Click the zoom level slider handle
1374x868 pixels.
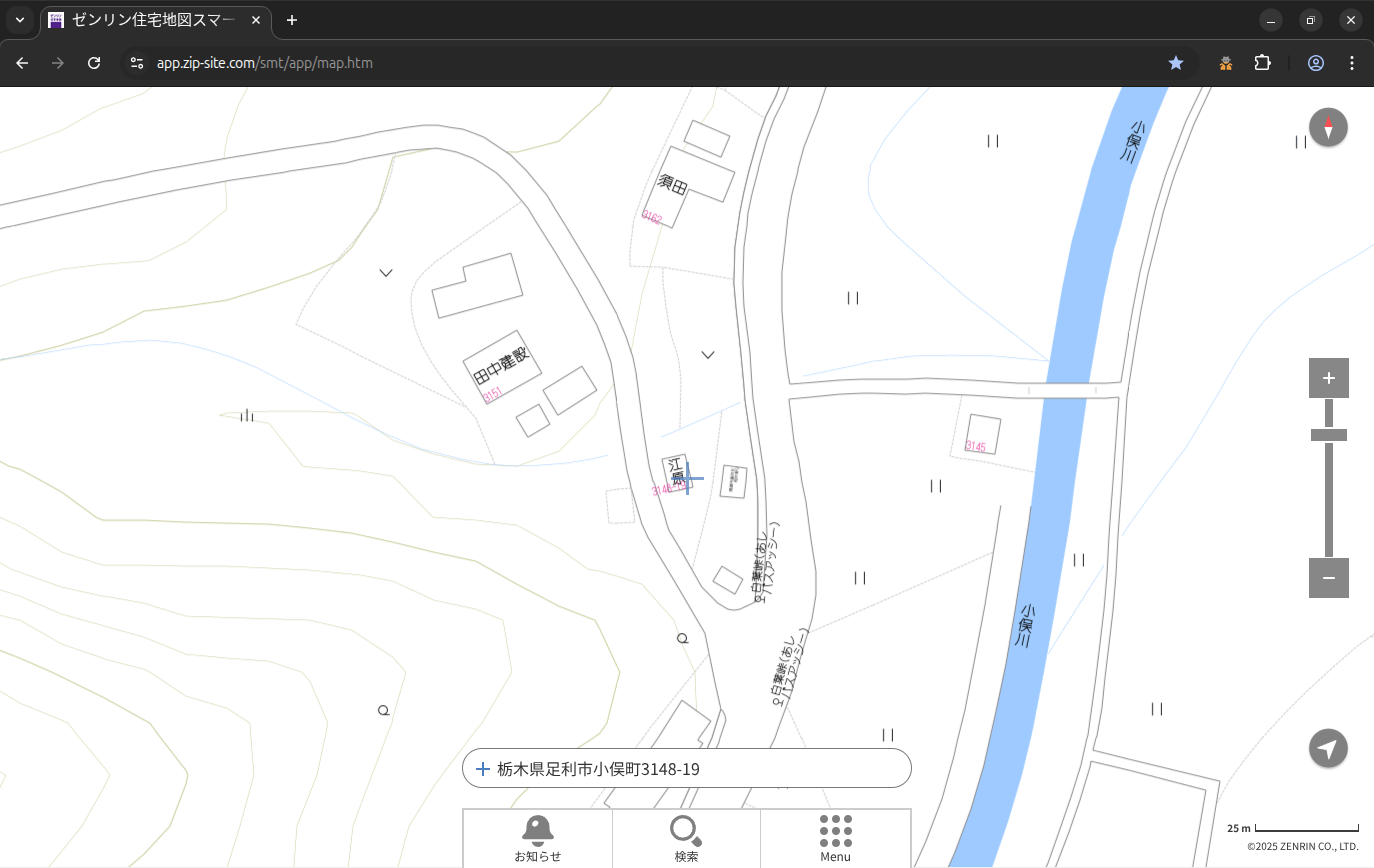[x=1328, y=435]
